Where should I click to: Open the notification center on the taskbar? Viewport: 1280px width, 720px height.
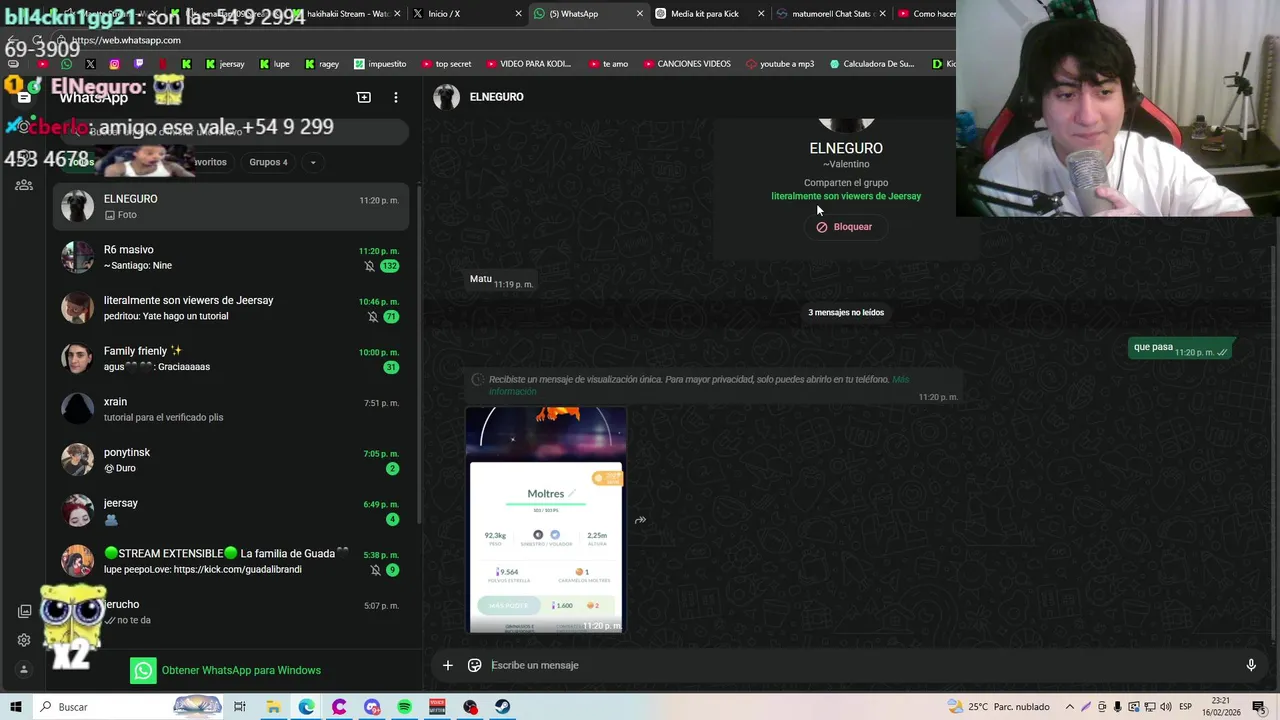(x=1258, y=707)
